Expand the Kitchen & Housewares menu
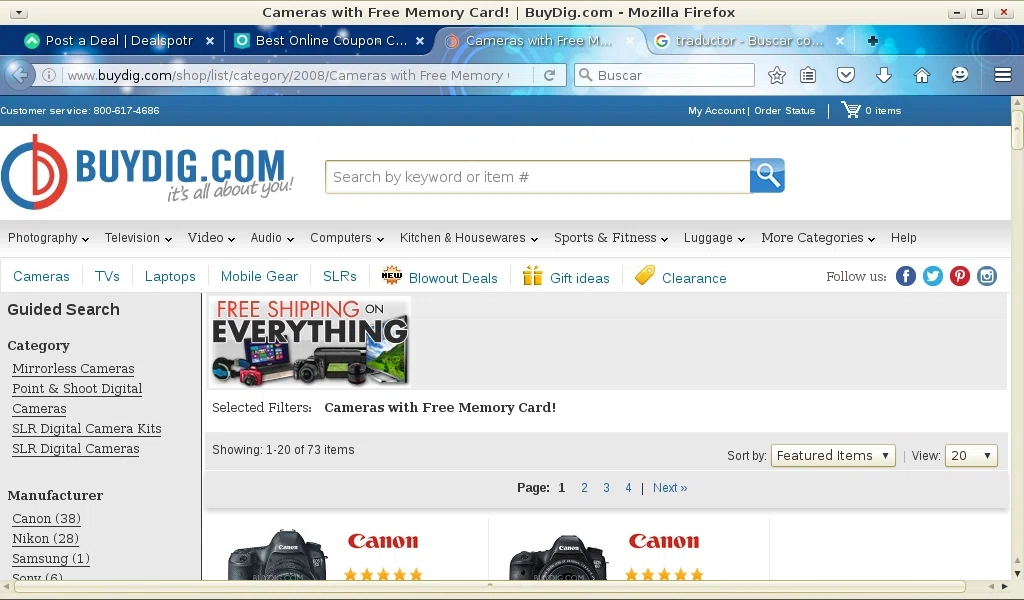 coord(469,238)
